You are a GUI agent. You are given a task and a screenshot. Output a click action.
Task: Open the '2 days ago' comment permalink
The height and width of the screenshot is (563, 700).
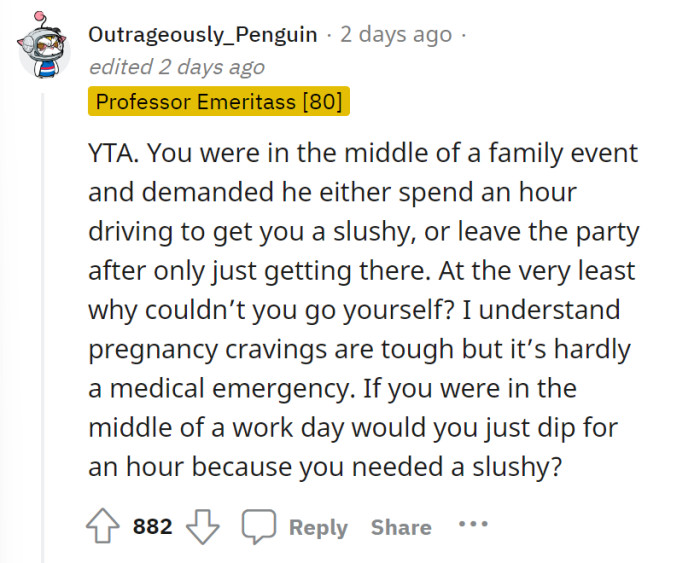396,35
